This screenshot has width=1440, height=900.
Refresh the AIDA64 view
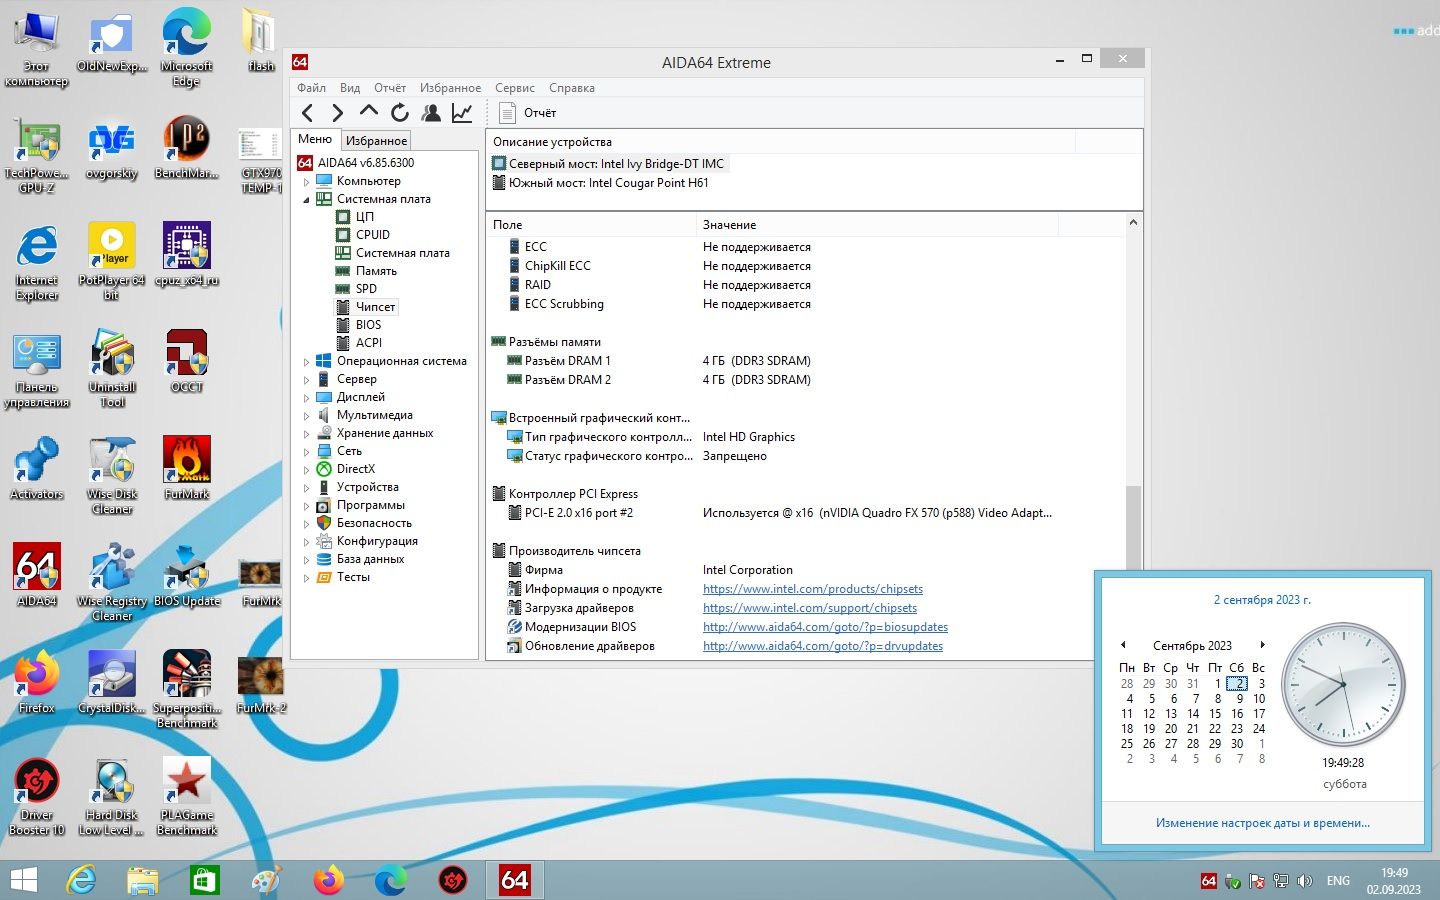(400, 113)
